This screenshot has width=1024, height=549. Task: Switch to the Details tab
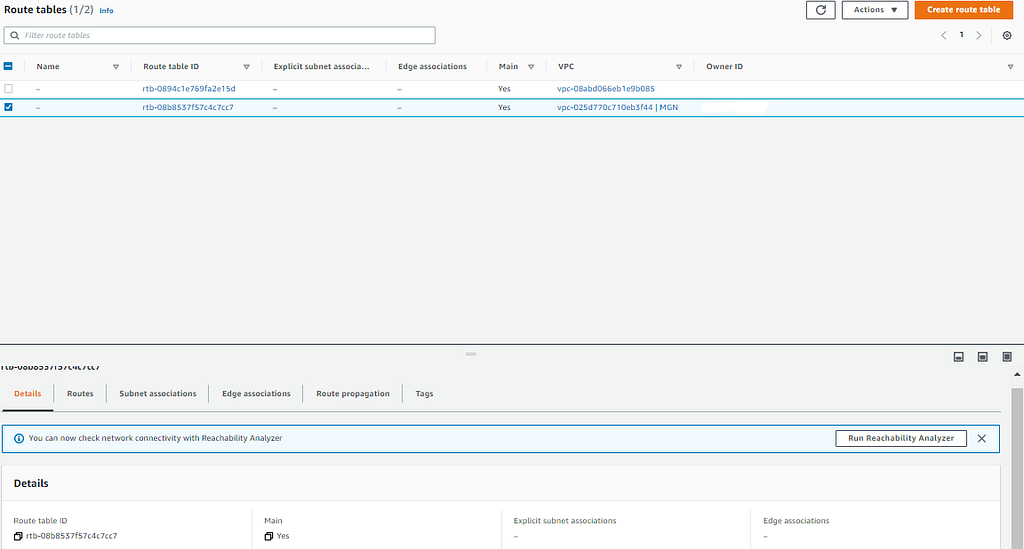[27, 394]
